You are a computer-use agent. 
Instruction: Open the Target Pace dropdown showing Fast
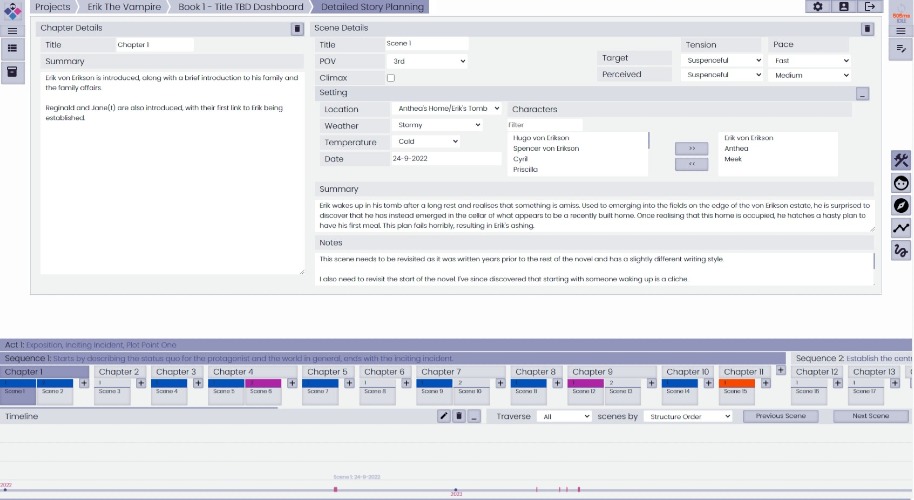point(809,61)
